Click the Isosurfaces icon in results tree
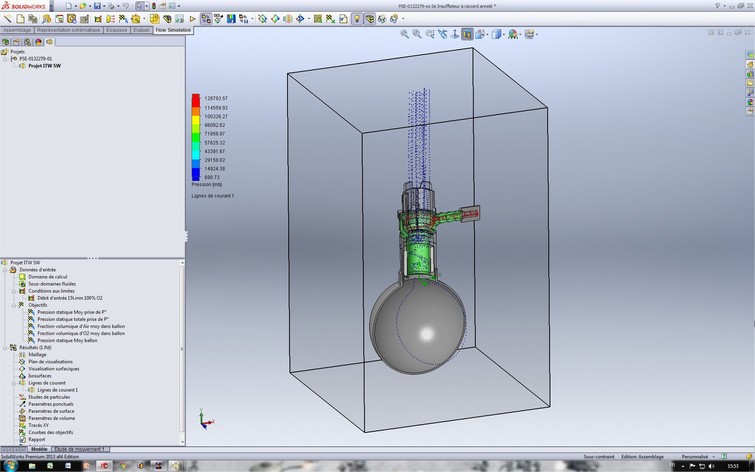The image size is (755, 472). pos(22,375)
